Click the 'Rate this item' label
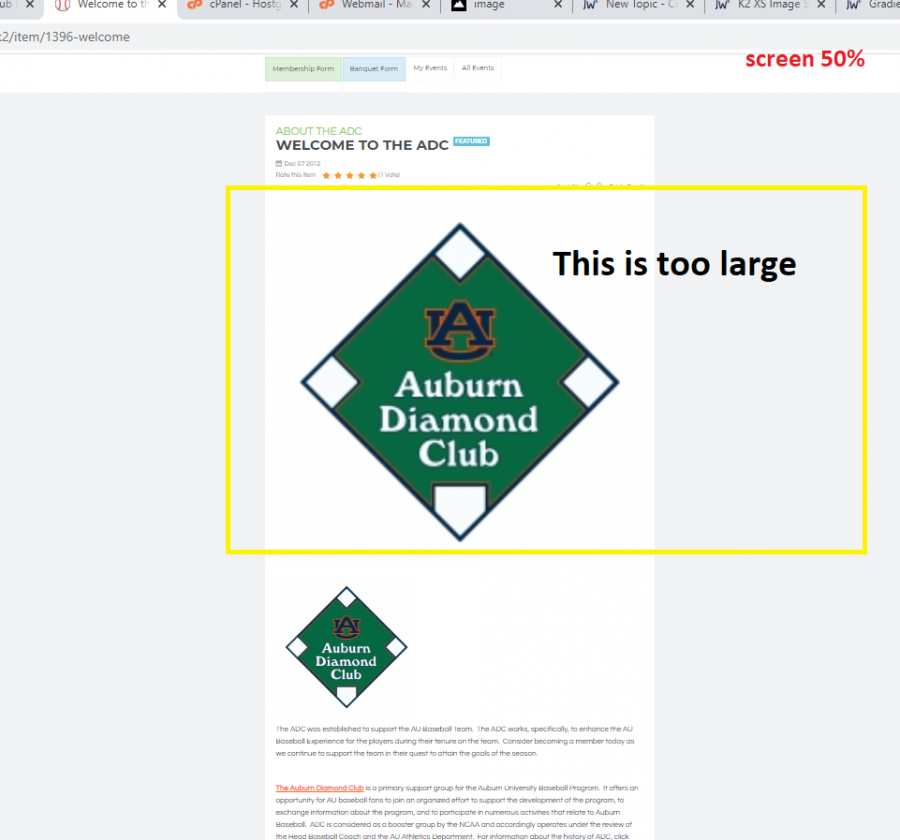This screenshot has width=900, height=840. [x=296, y=175]
